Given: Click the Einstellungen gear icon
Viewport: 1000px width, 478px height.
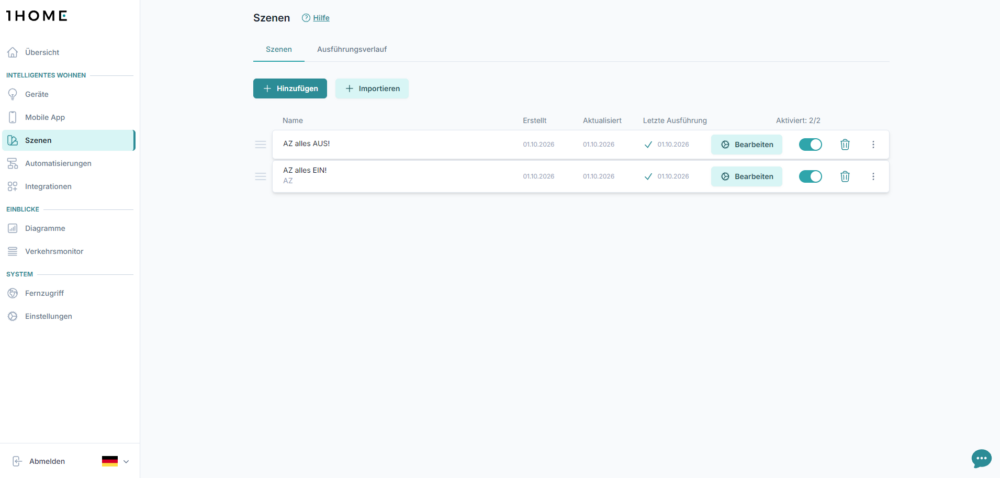Looking at the screenshot, I should point(12,316).
